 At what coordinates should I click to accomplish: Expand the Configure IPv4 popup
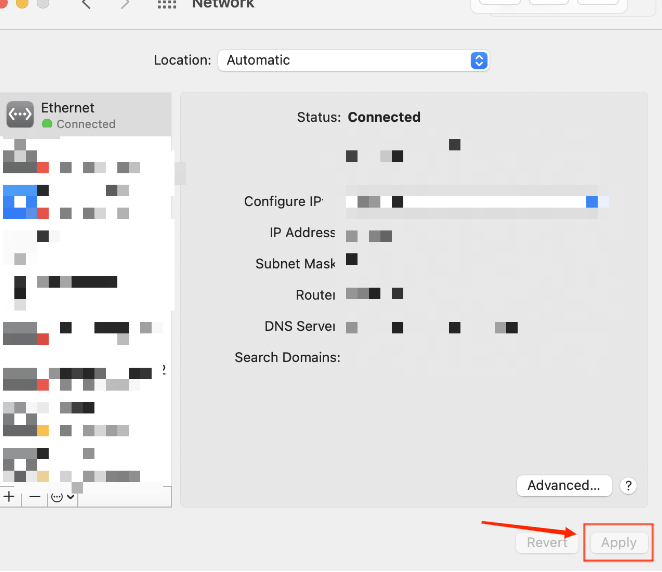click(x=477, y=202)
